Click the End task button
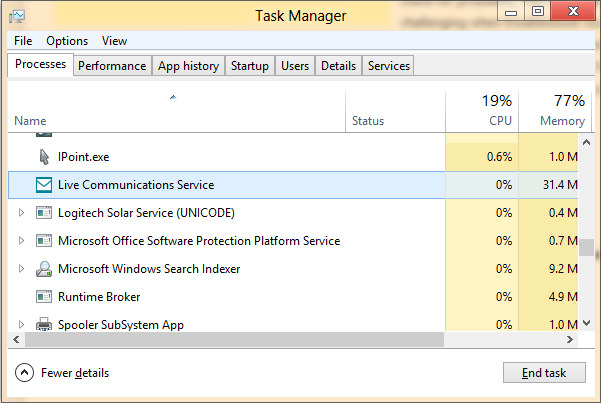 tap(544, 373)
